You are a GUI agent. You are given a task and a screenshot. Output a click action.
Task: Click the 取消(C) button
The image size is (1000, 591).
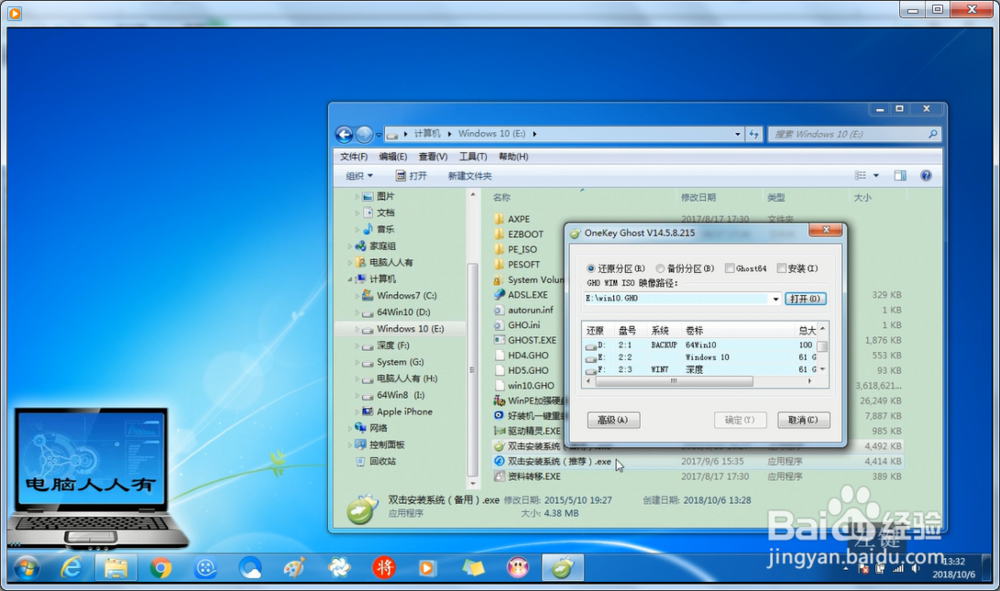pyautogui.click(x=803, y=420)
